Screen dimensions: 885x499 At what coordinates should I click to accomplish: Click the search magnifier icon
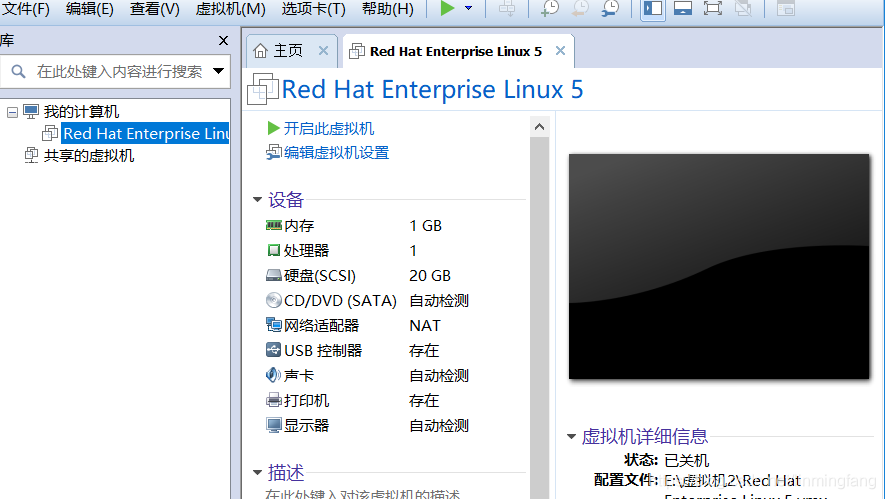tap(19, 72)
